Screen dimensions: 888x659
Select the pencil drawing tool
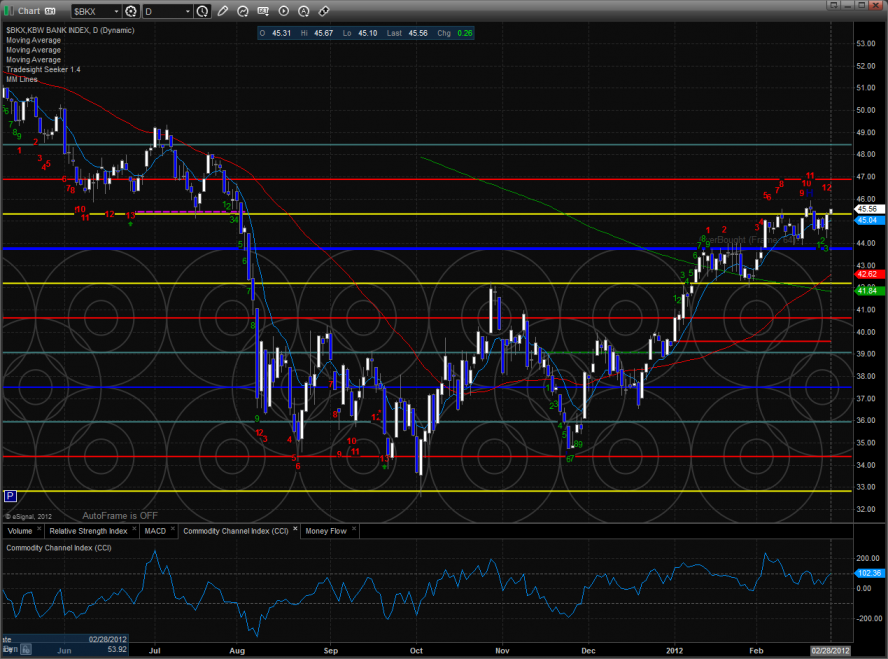coord(222,11)
